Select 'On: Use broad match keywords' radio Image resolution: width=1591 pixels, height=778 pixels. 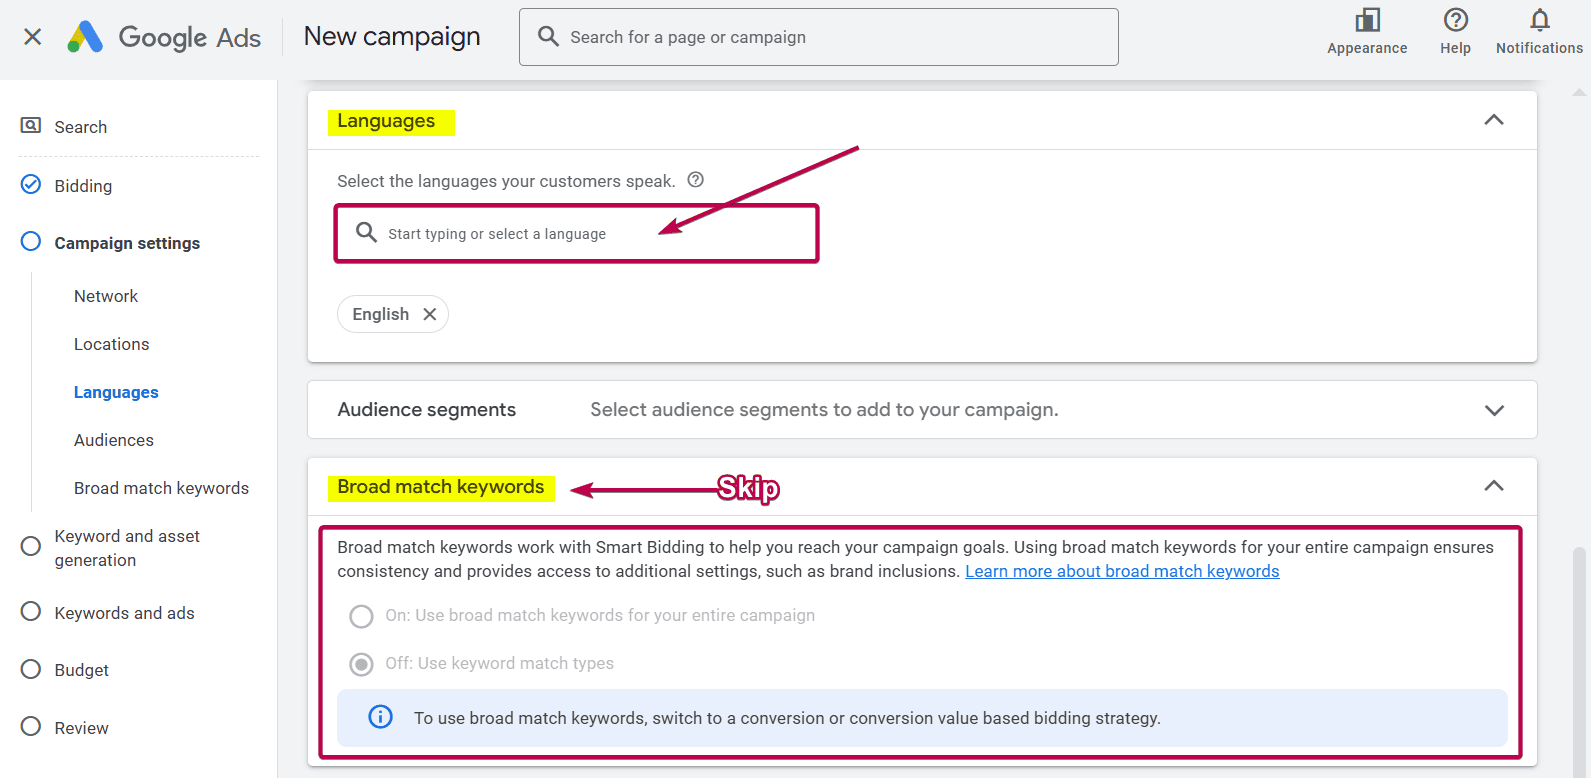point(361,616)
